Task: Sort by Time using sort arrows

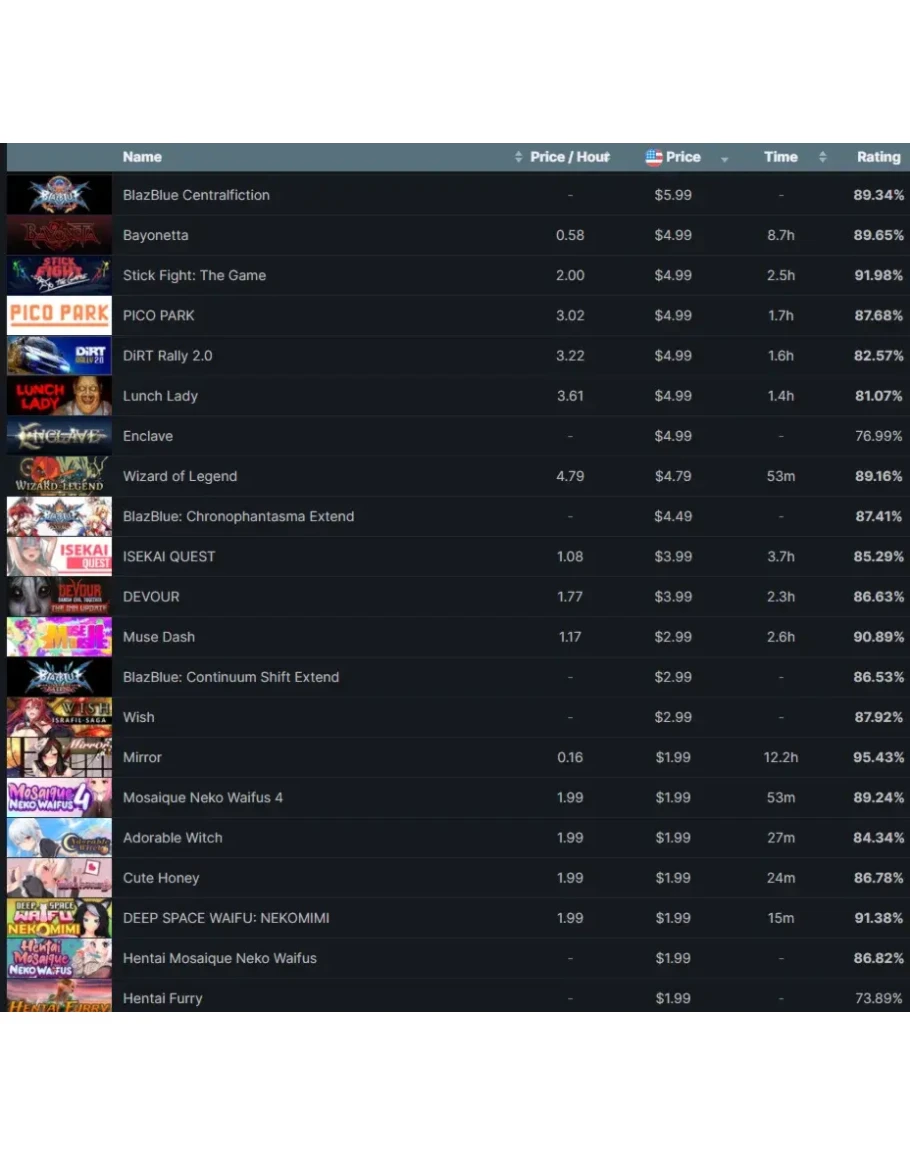Action: [822, 157]
